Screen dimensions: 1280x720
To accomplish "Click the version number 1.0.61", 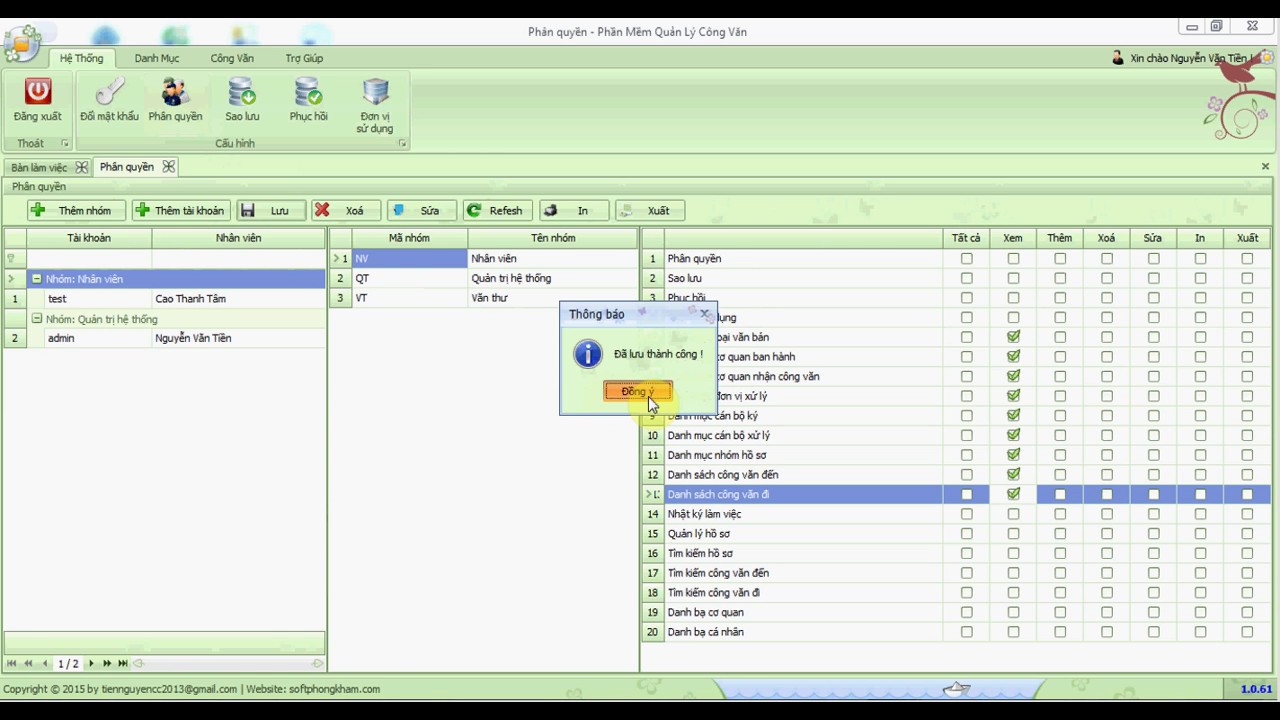I will (1256, 689).
